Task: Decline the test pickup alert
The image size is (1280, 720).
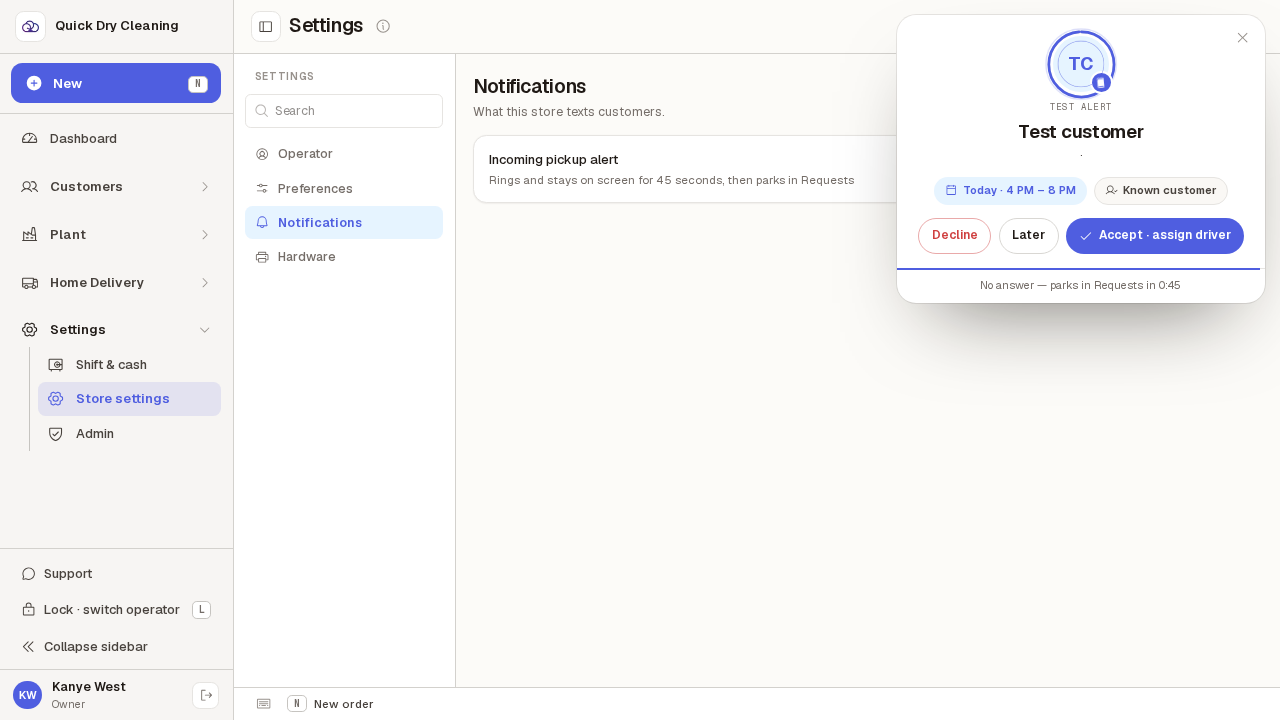Action: click(954, 236)
